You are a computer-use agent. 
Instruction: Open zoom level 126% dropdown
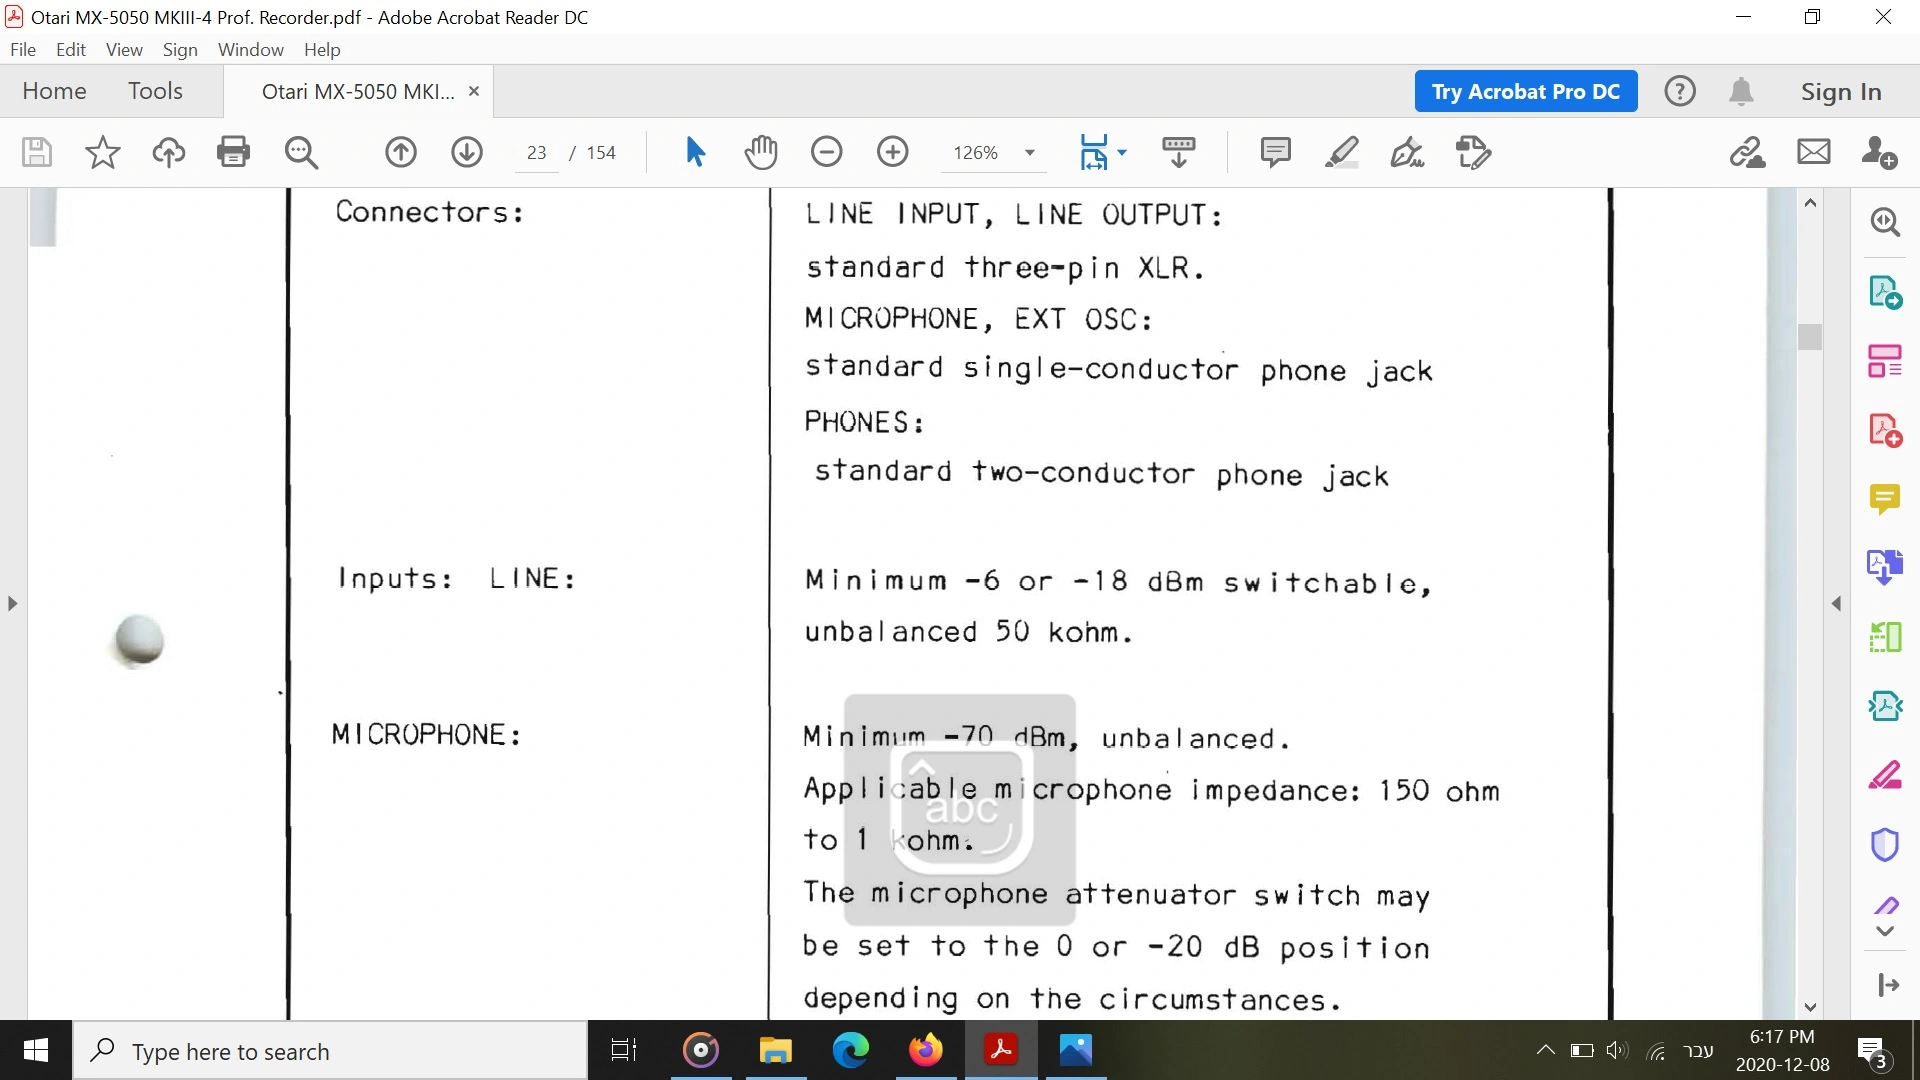[1029, 153]
